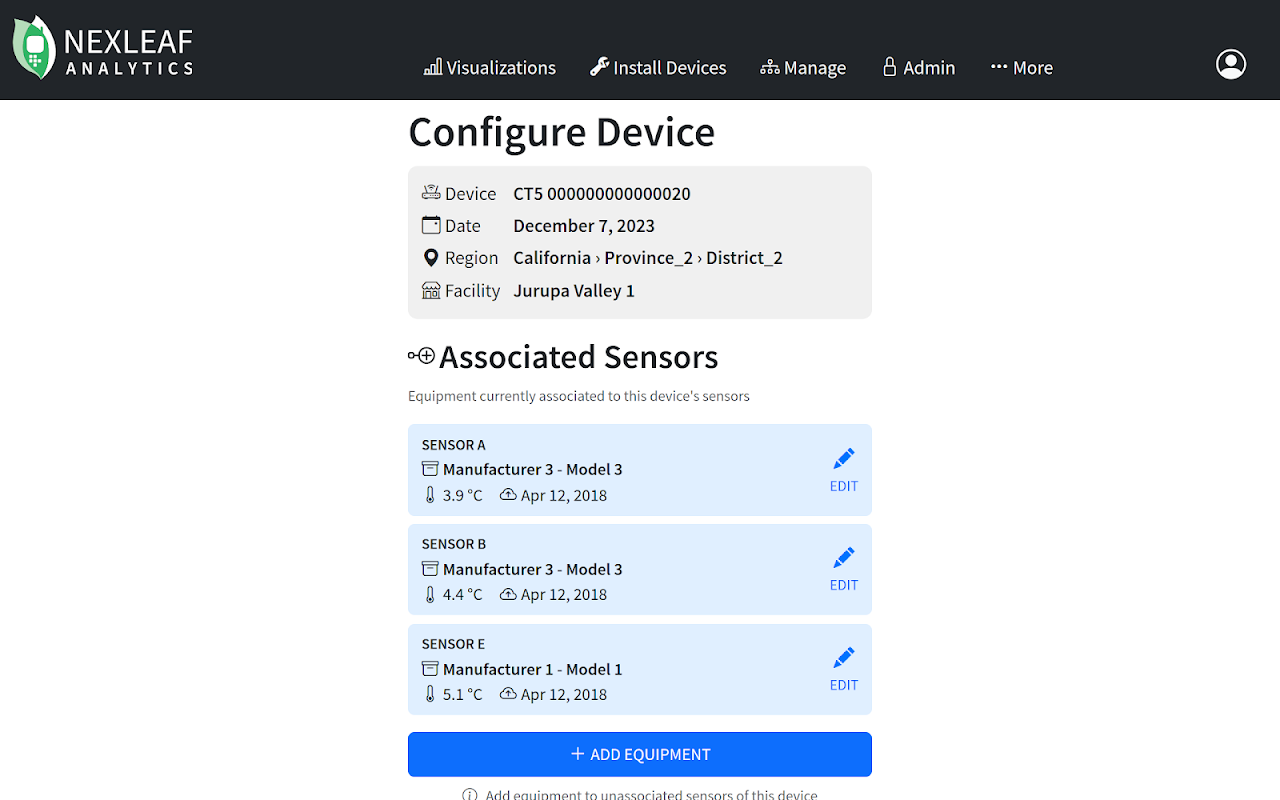Click the pencil edit icon for Sensor A

click(x=844, y=459)
